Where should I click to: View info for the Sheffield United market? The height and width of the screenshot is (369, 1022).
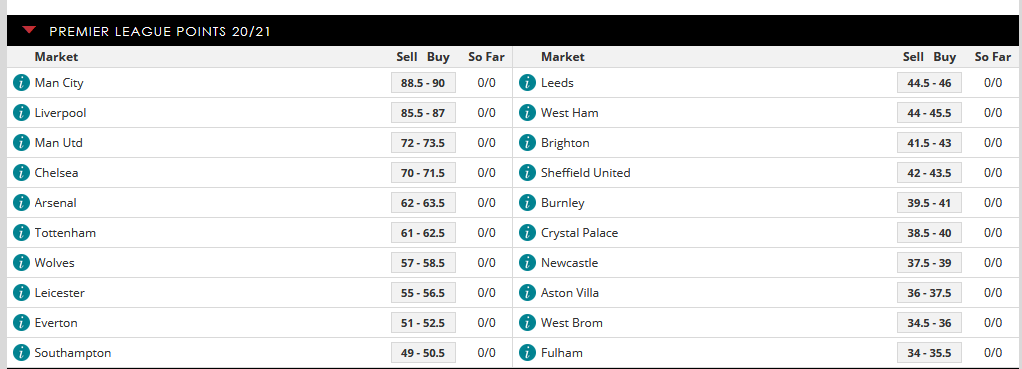tap(528, 173)
